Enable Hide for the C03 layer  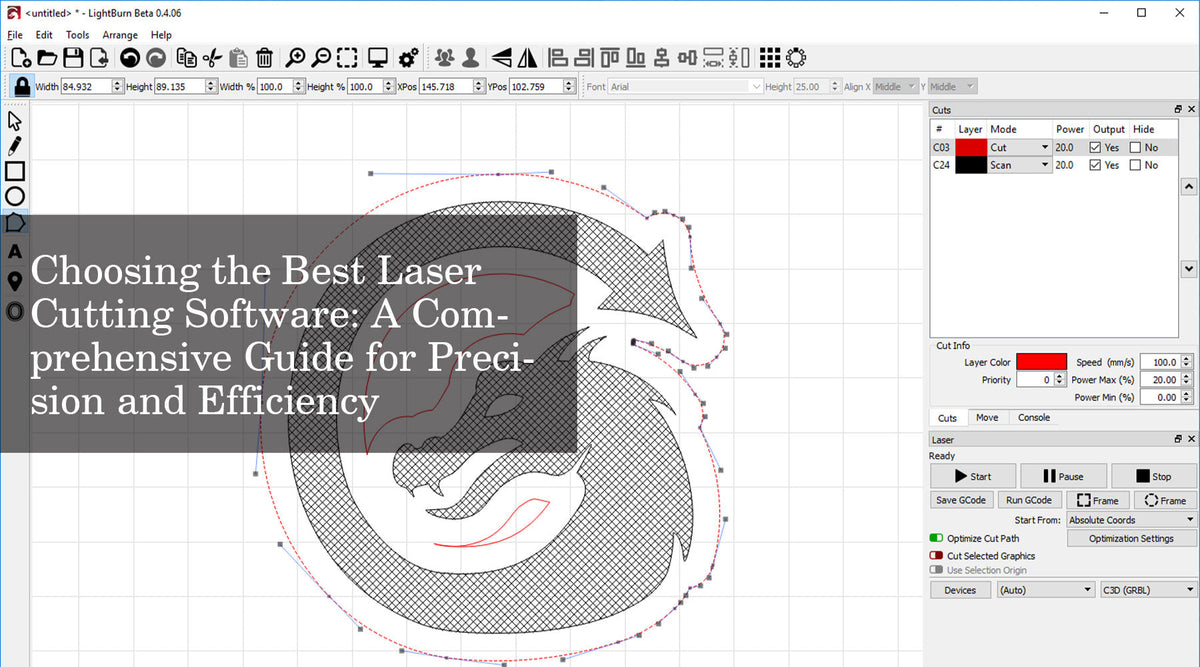point(1137,147)
